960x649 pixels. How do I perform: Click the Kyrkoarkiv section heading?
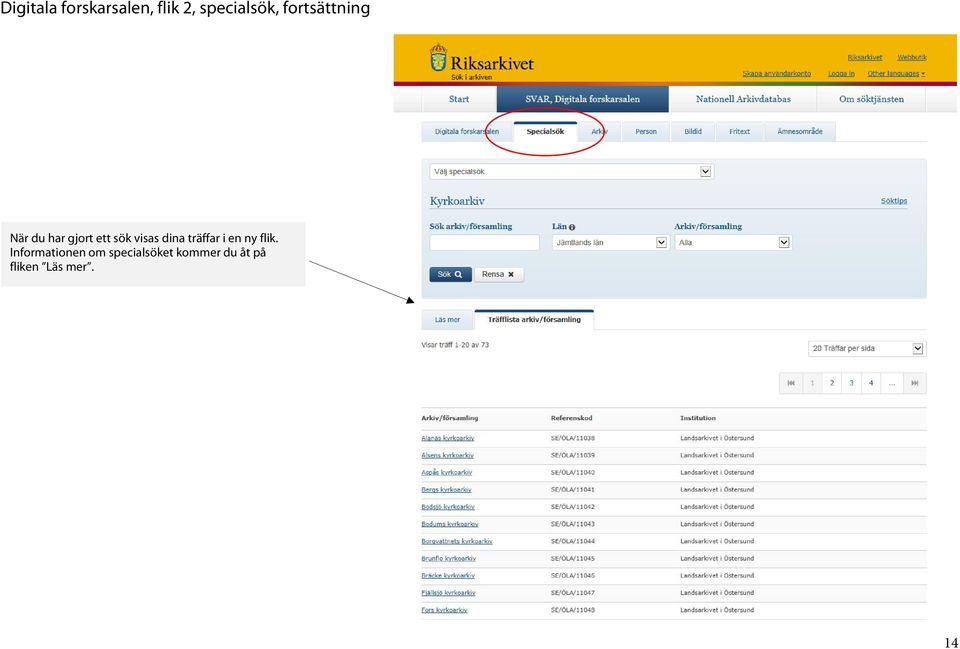tap(457, 201)
